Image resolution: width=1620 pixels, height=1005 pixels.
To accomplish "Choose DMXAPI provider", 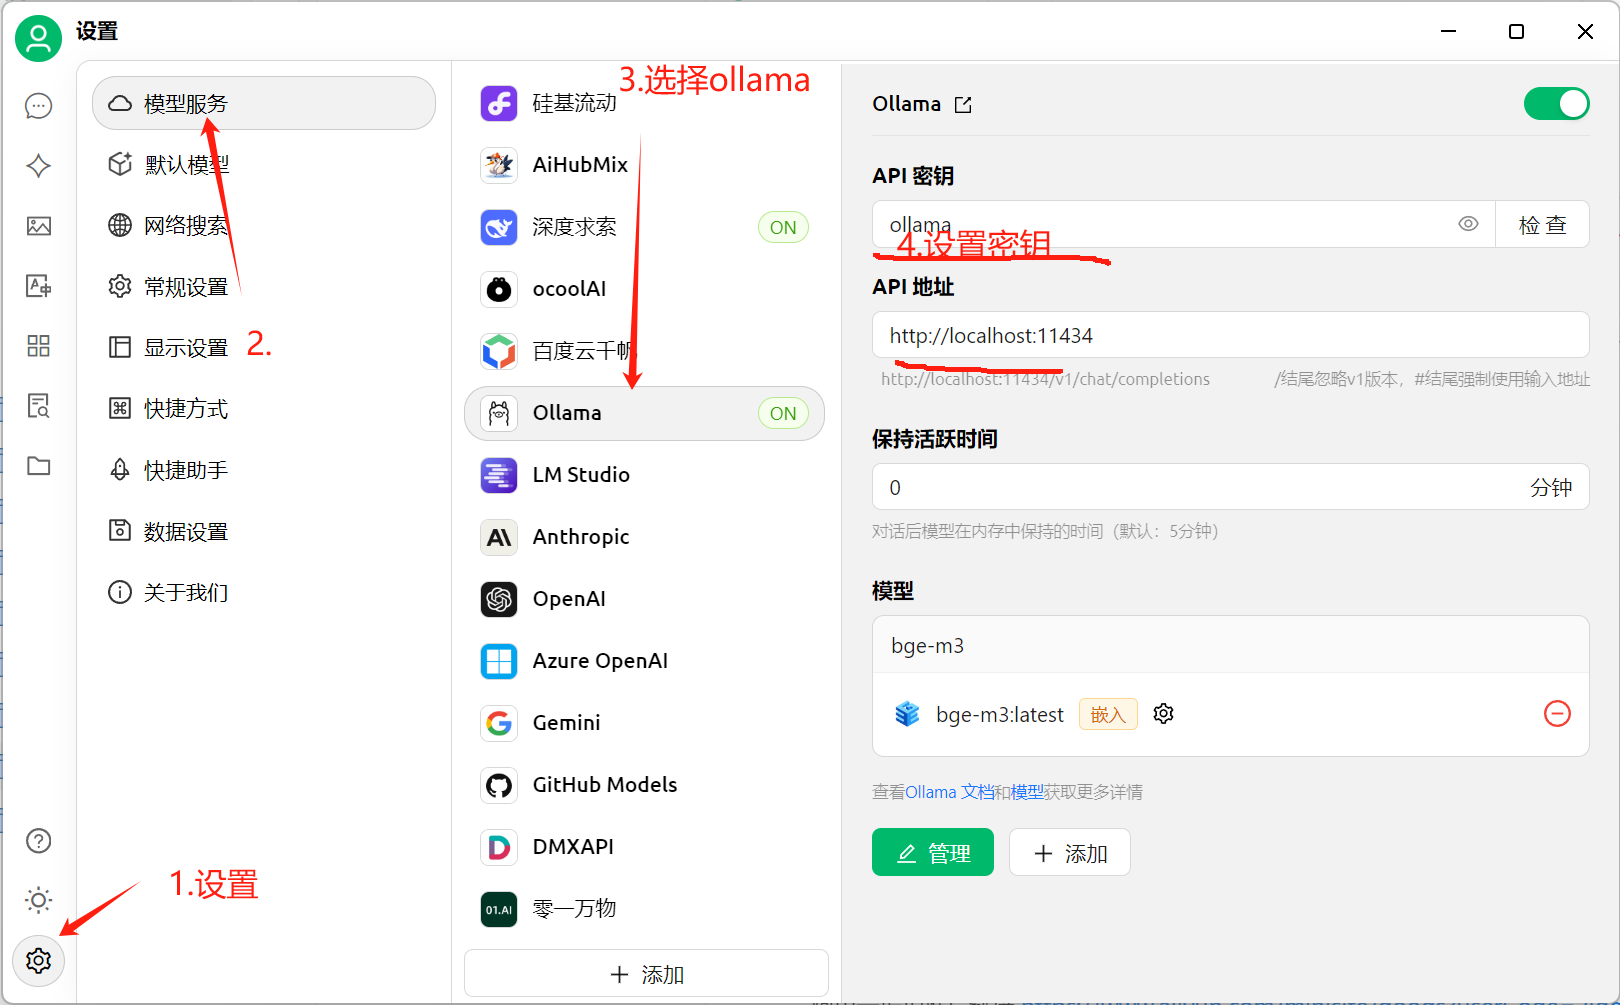I will coord(644,847).
